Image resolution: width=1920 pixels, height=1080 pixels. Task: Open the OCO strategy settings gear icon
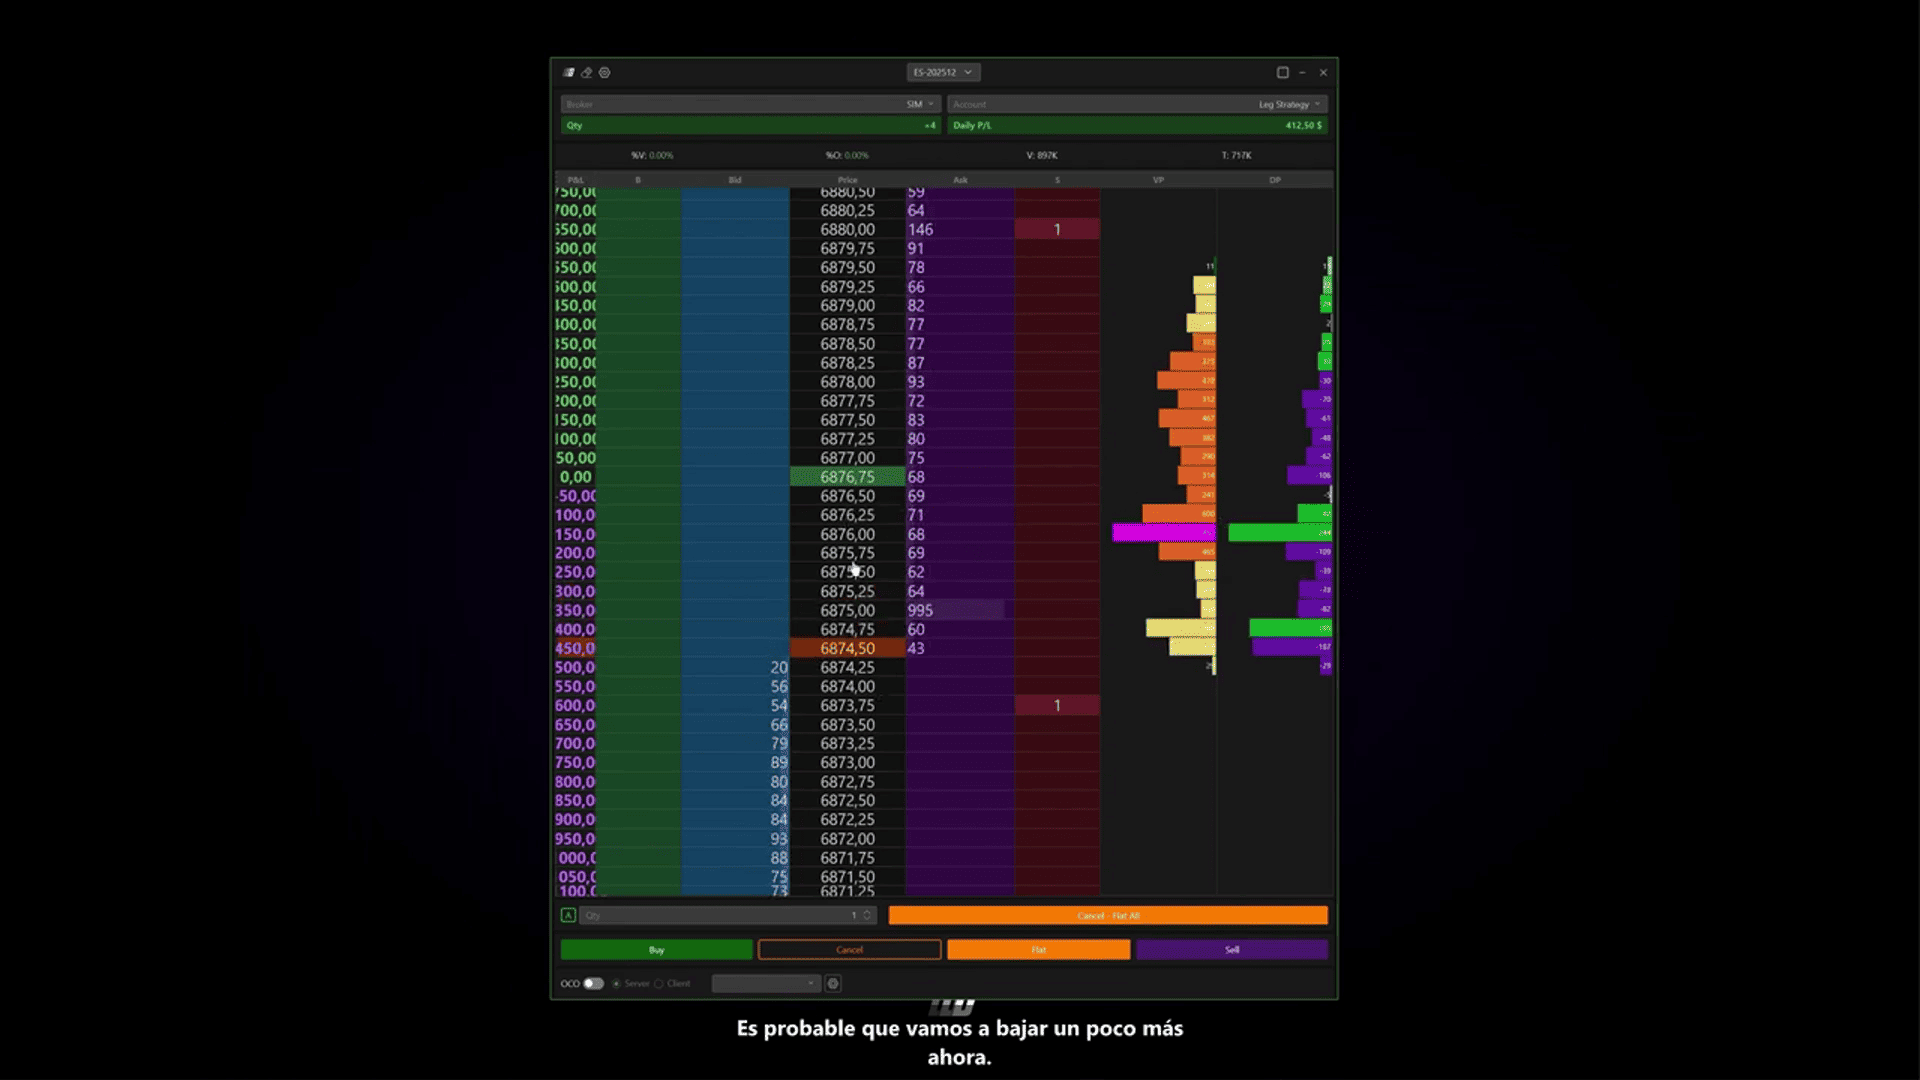pos(833,984)
